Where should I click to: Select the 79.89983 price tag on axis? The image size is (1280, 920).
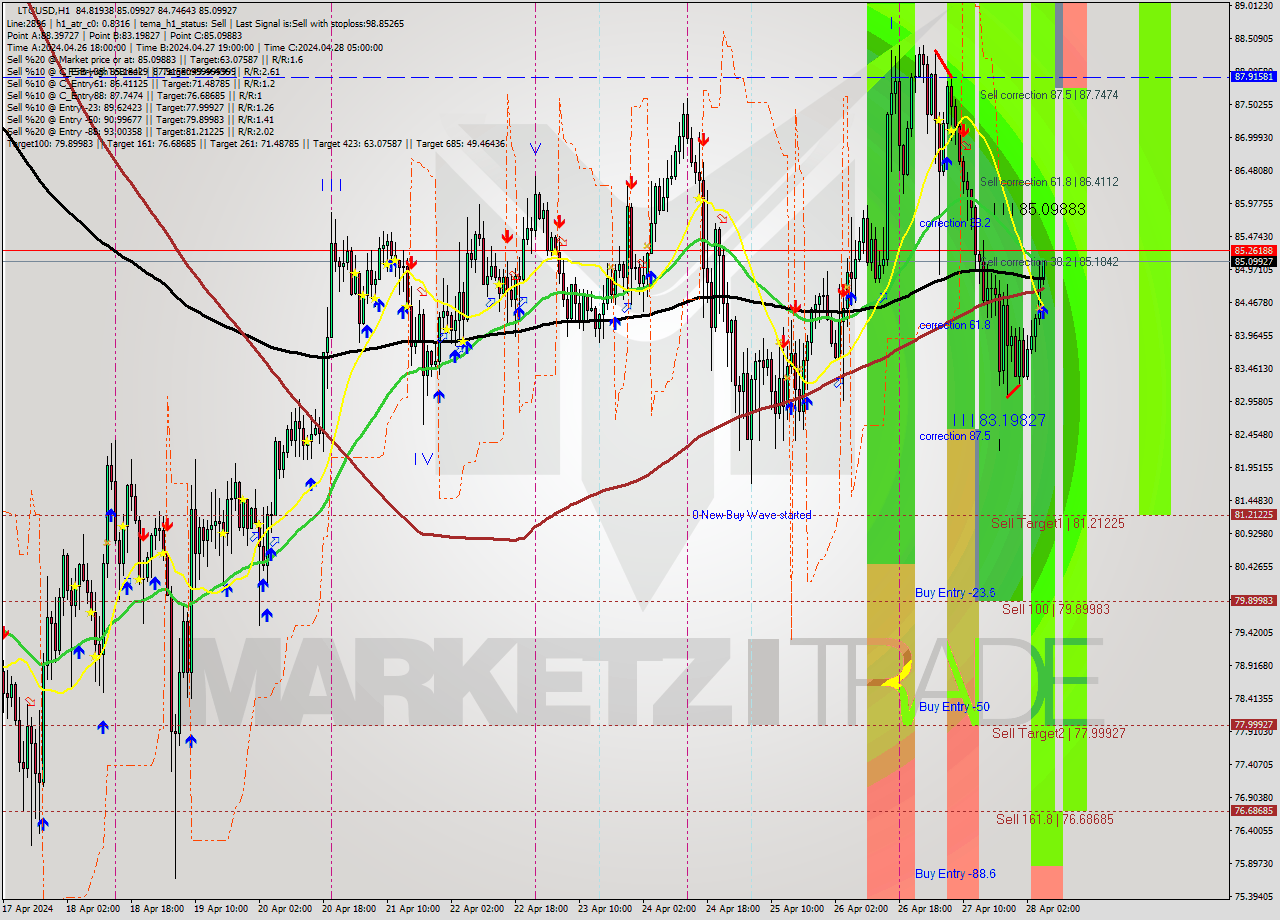point(1254,601)
